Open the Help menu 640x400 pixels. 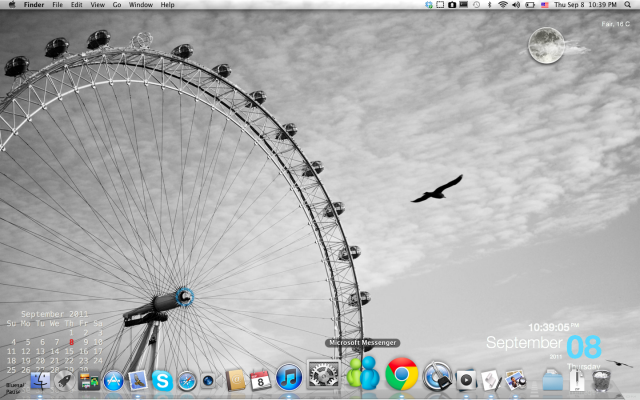[x=167, y=5]
